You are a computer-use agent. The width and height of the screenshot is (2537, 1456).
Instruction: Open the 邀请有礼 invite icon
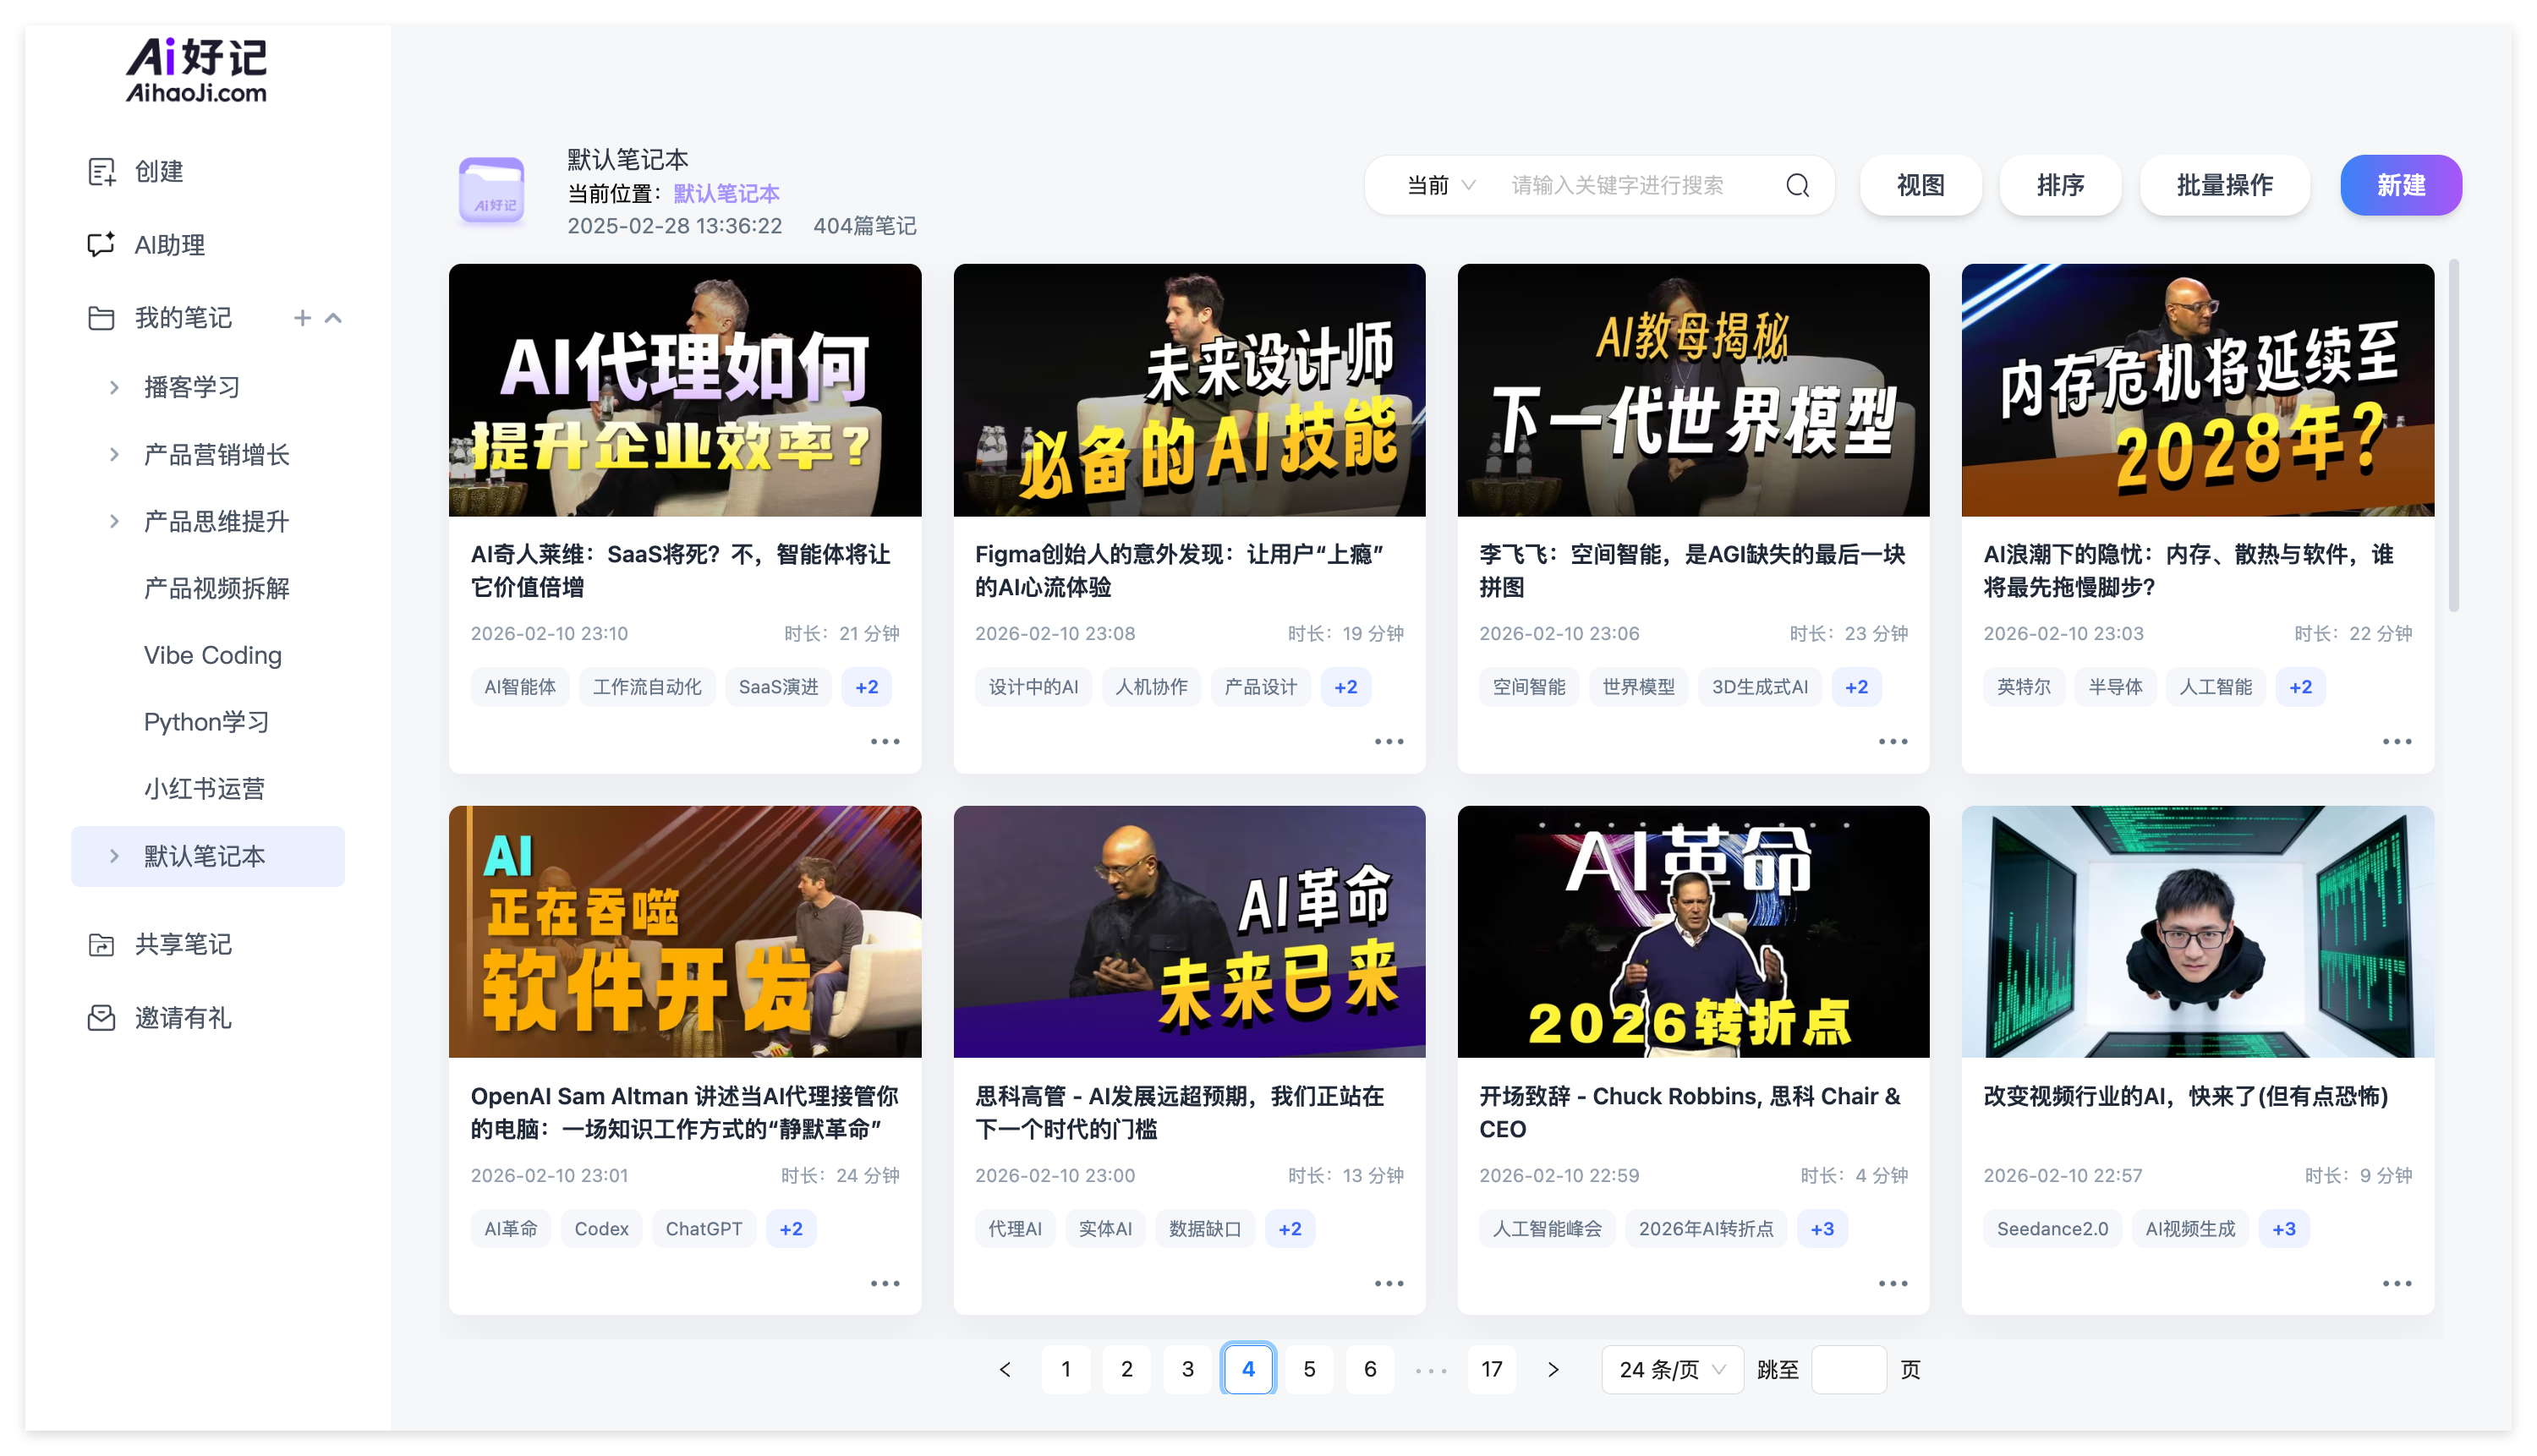[x=101, y=1018]
